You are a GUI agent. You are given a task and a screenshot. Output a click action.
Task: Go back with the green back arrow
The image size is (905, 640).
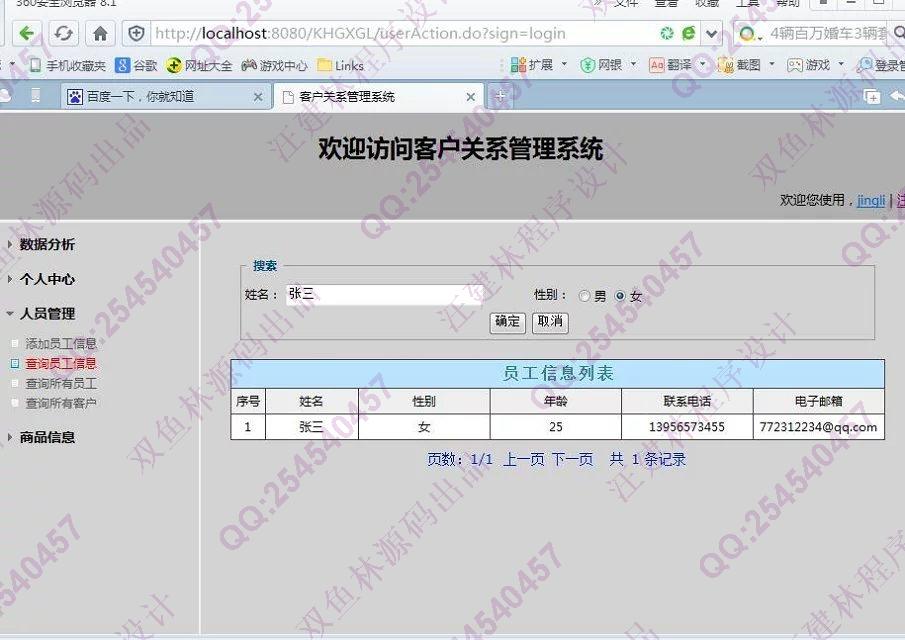pyautogui.click(x=26, y=33)
